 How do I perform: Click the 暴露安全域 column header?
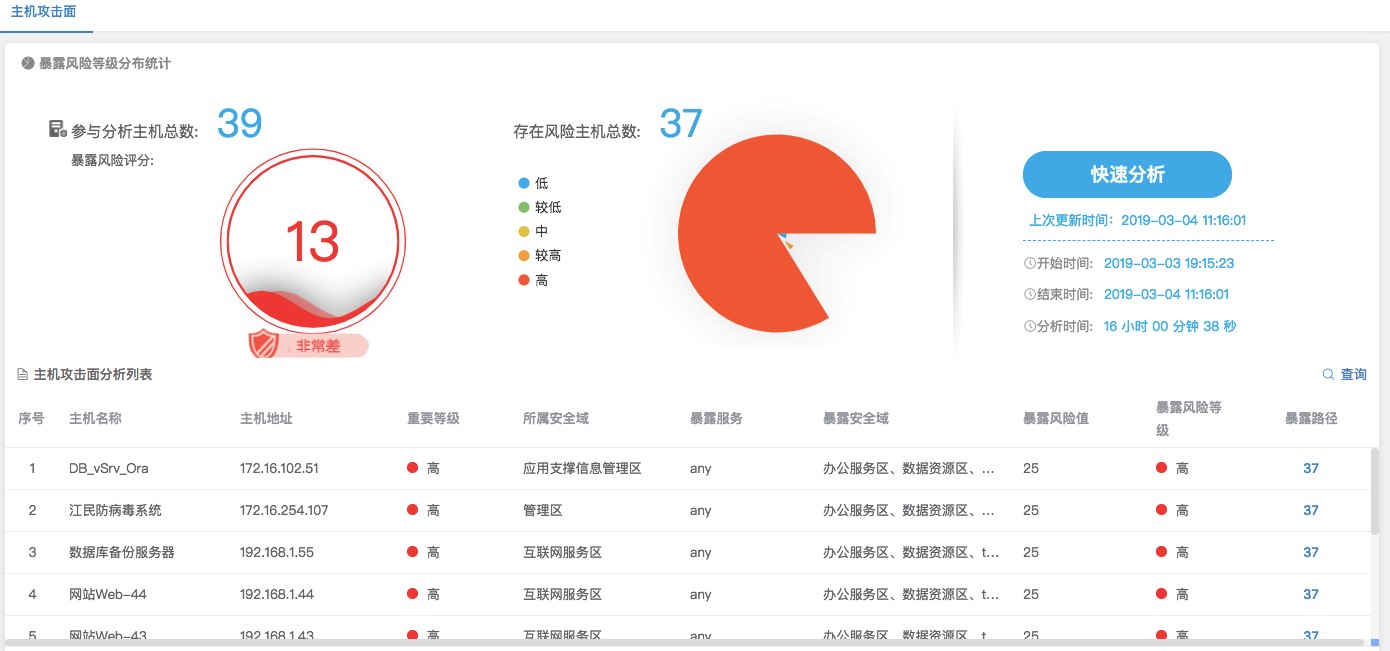pos(856,418)
